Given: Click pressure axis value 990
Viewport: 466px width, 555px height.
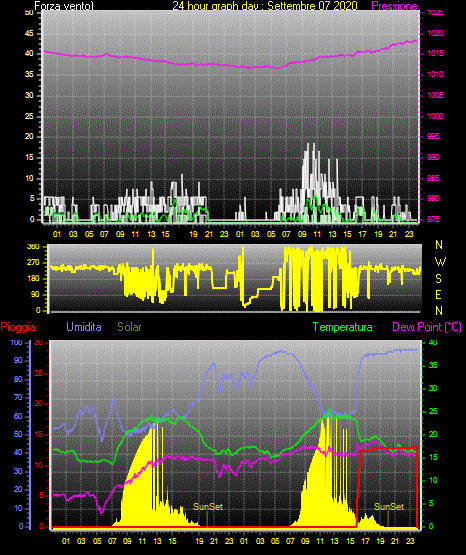Looking at the screenshot, I should coord(433,157).
